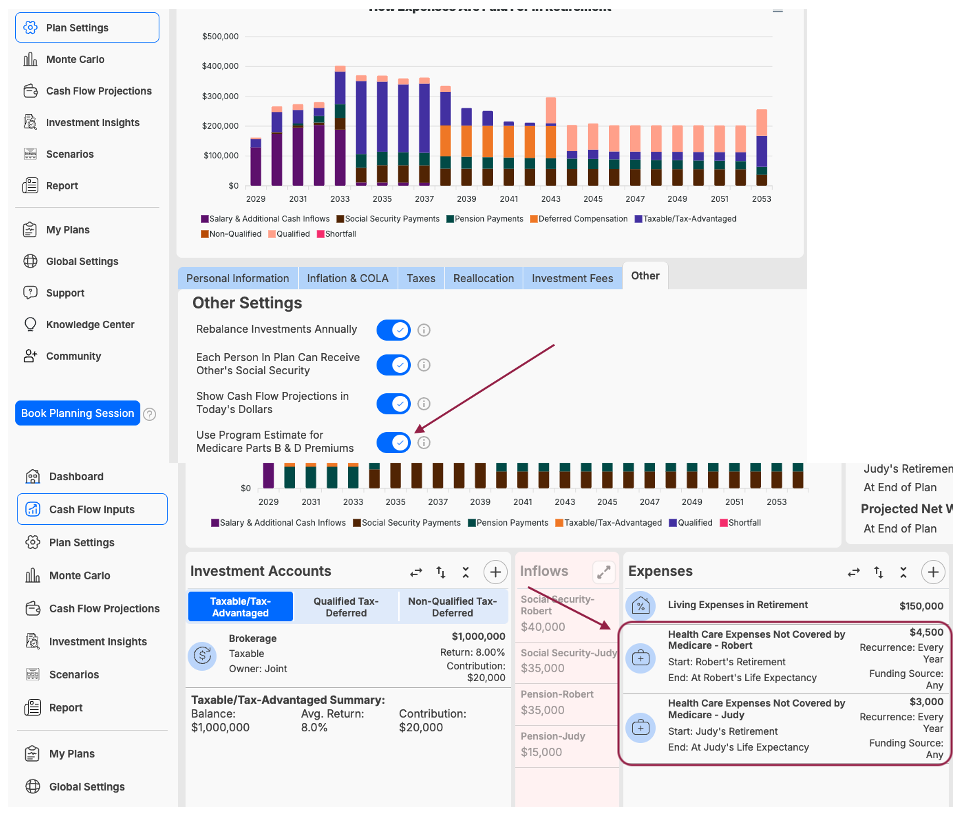
Task: Click info icon beside Rebalance Investments Annually
Action: pos(424,330)
